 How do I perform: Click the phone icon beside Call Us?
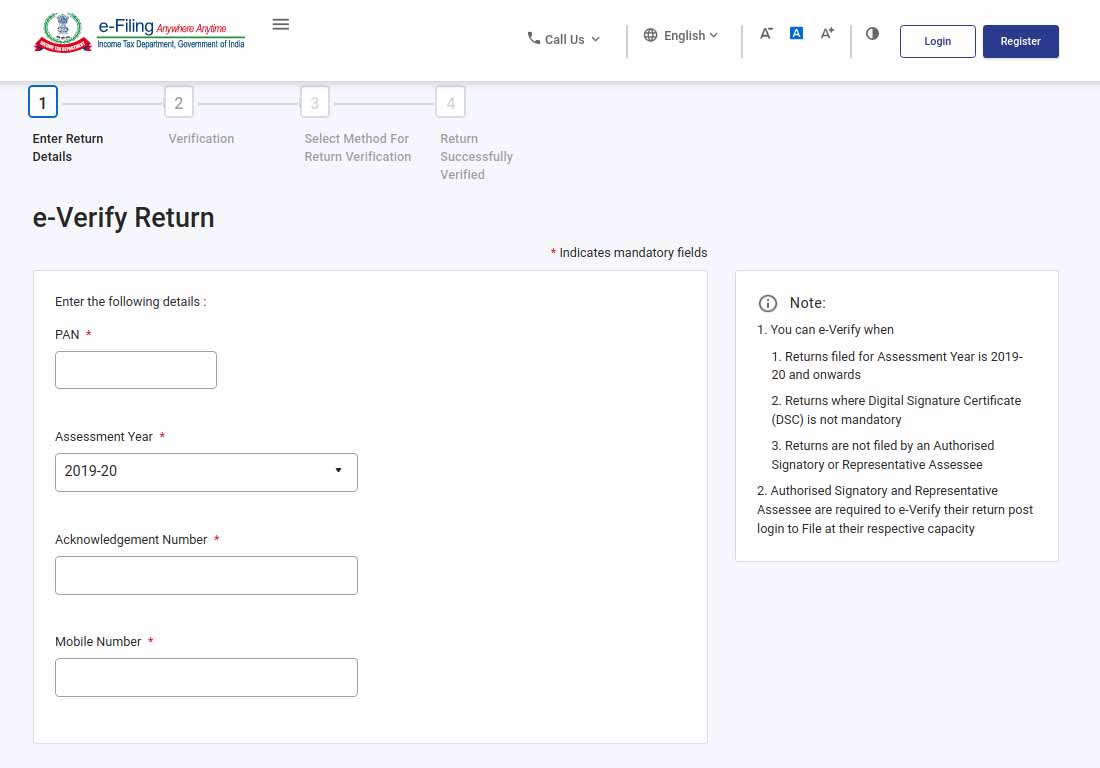[x=534, y=39]
